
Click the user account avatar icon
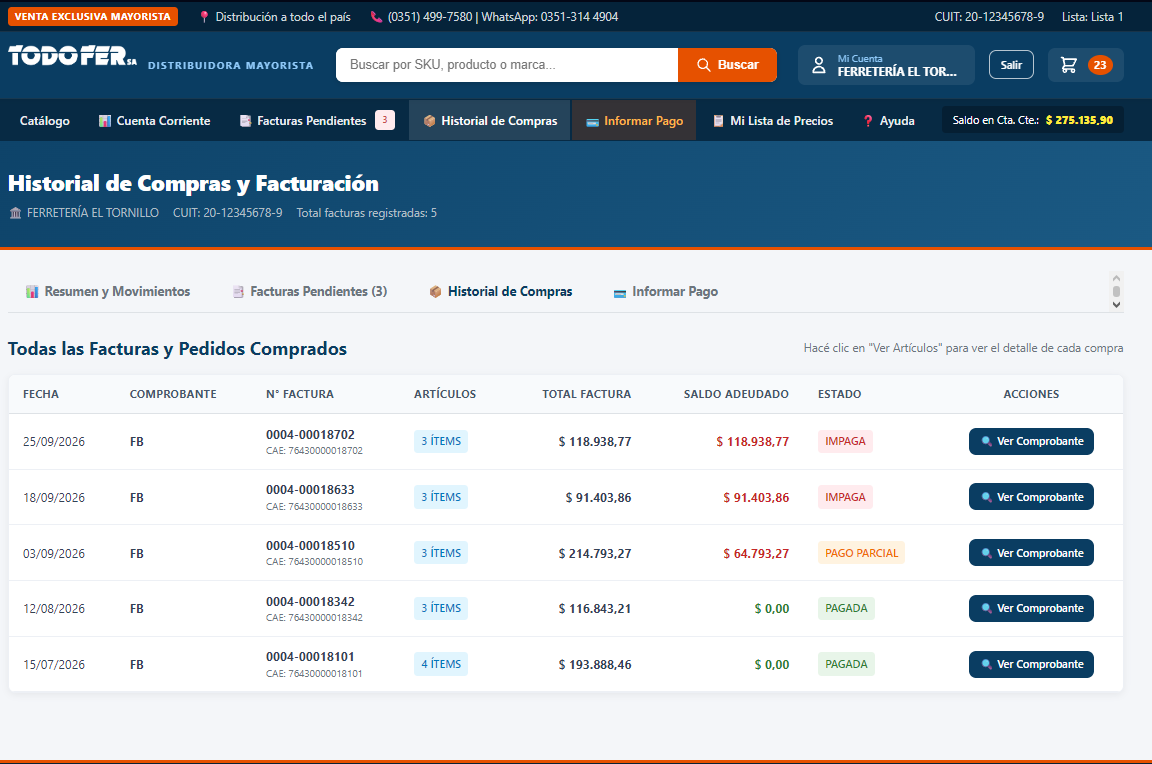pyautogui.click(x=818, y=65)
